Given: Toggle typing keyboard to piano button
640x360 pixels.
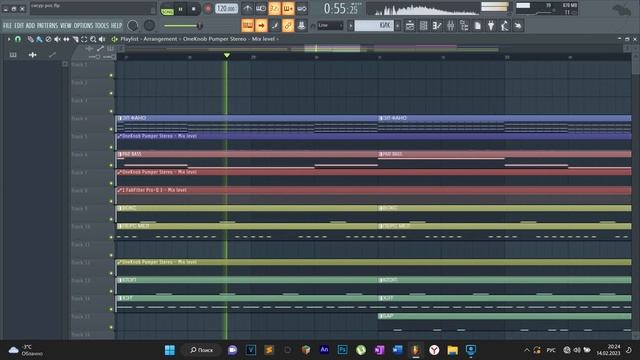Looking at the screenshot, I should pos(247,25).
